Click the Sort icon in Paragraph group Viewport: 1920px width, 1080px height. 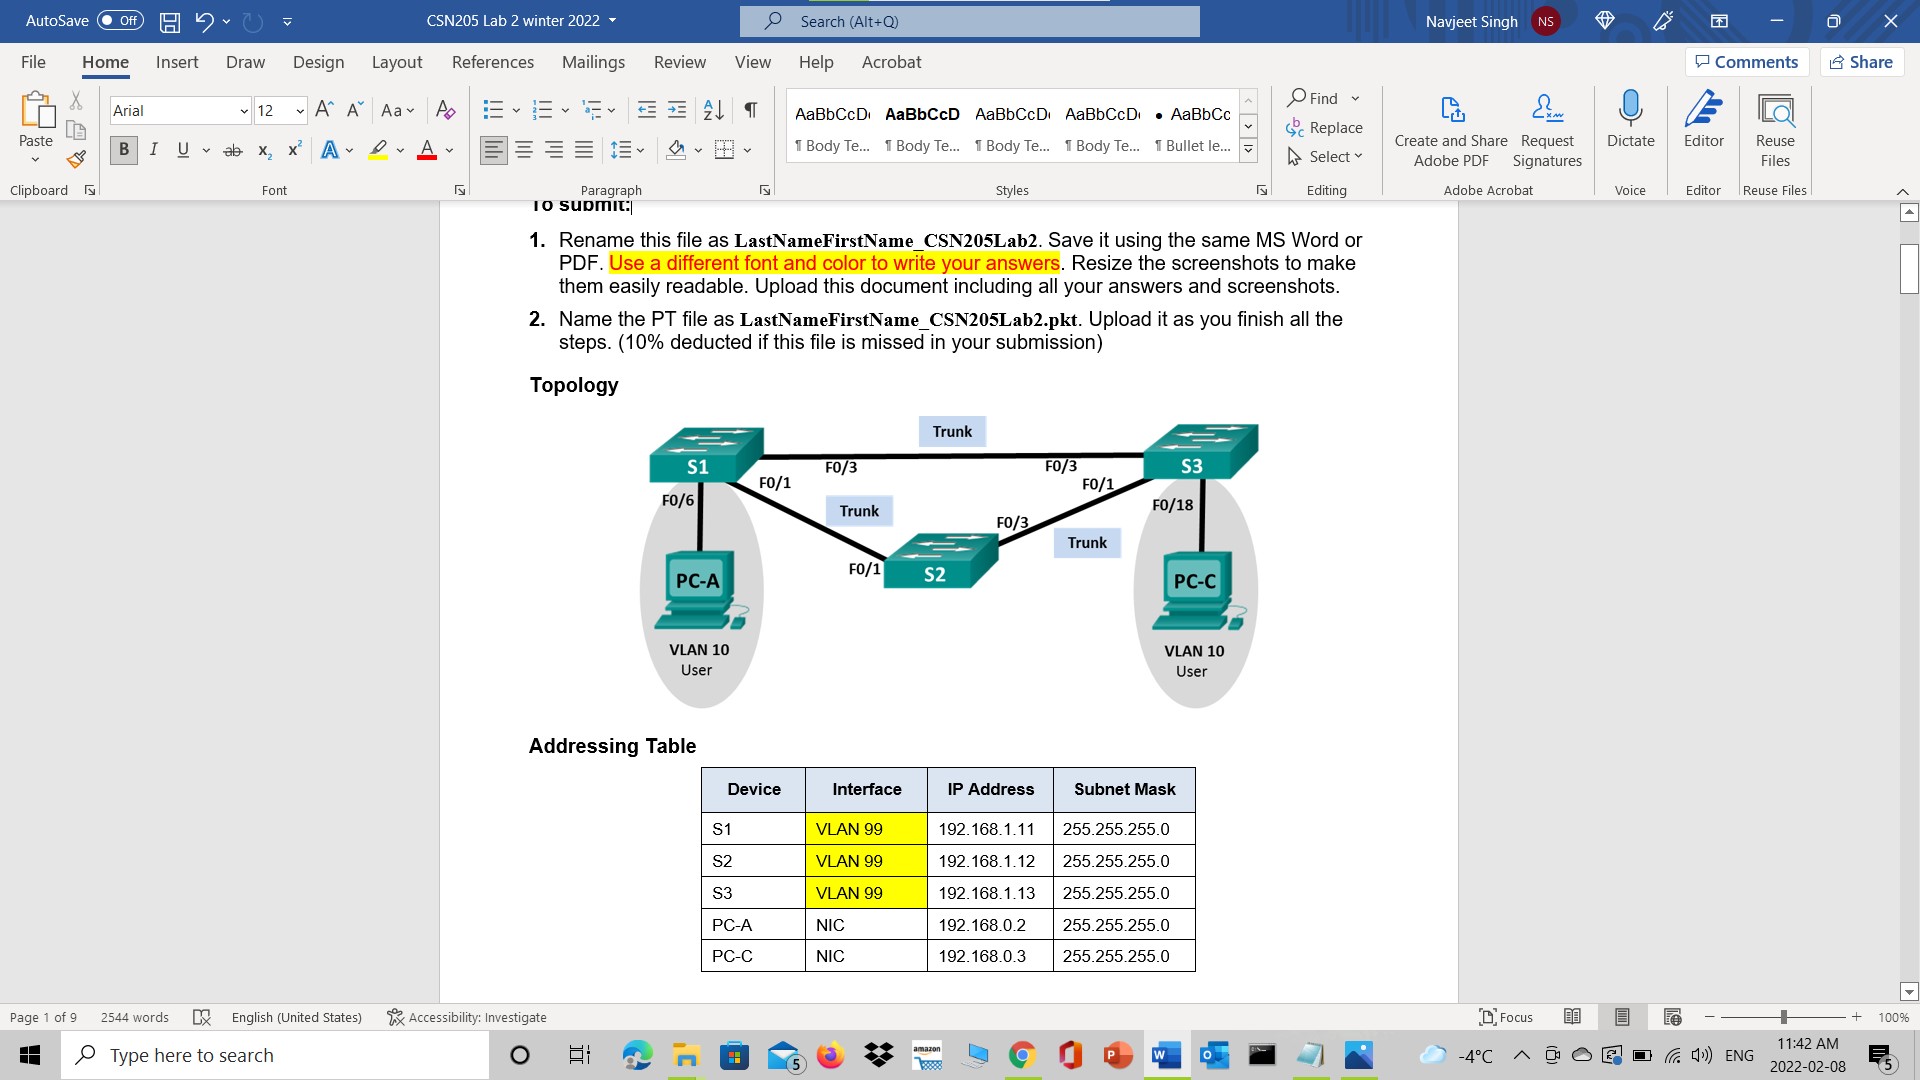(713, 110)
